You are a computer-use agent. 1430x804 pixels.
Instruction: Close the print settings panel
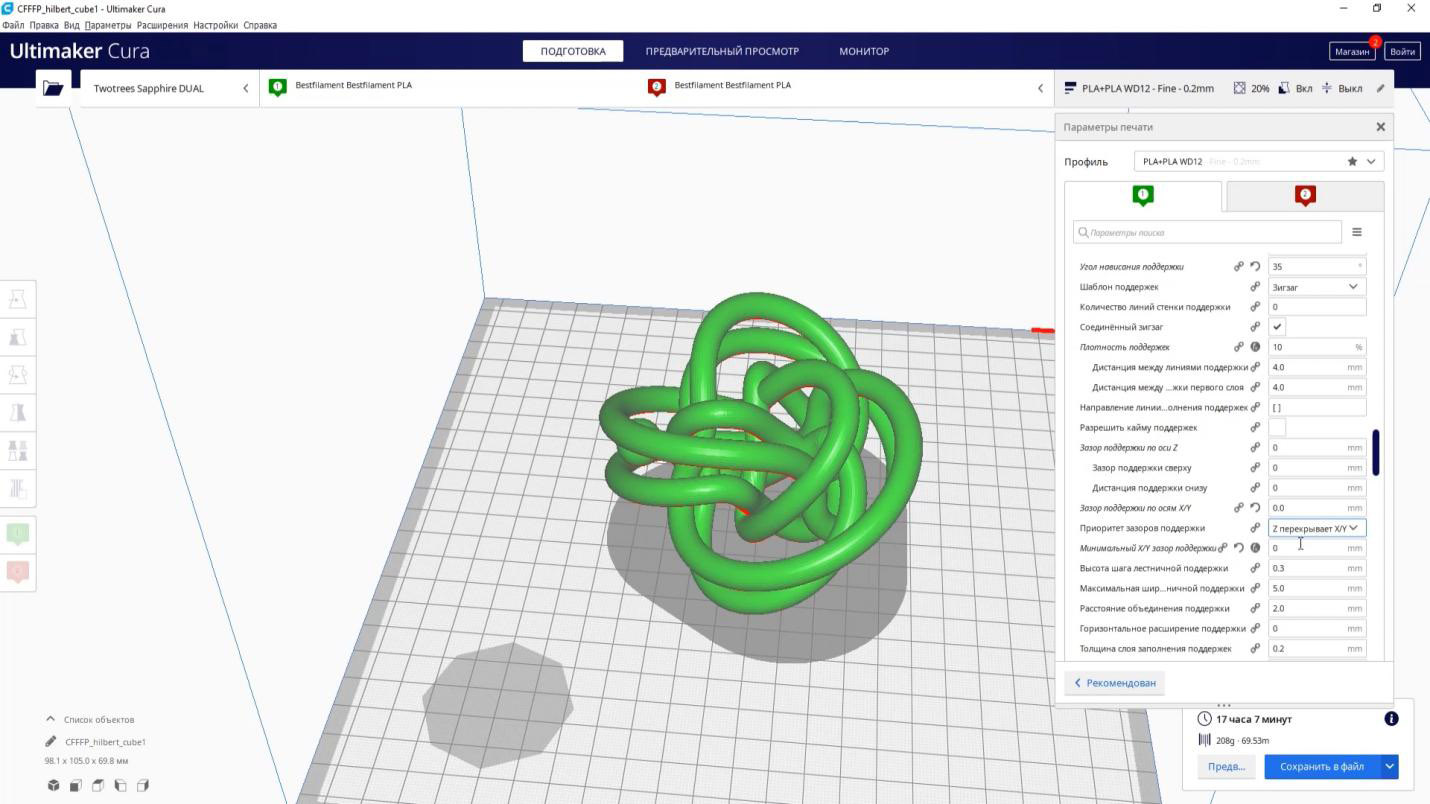point(1380,127)
